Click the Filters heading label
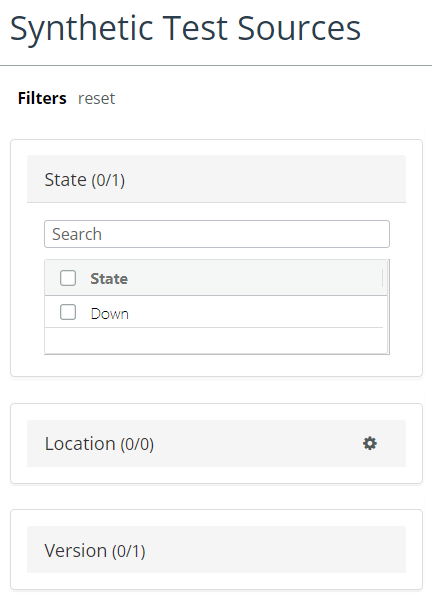The width and height of the screenshot is (432, 602). click(x=42, y=98)
